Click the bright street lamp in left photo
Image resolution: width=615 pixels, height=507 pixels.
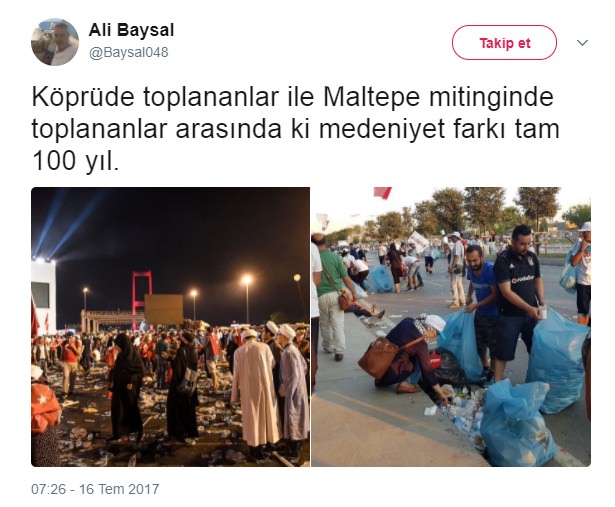click(247, 280)
